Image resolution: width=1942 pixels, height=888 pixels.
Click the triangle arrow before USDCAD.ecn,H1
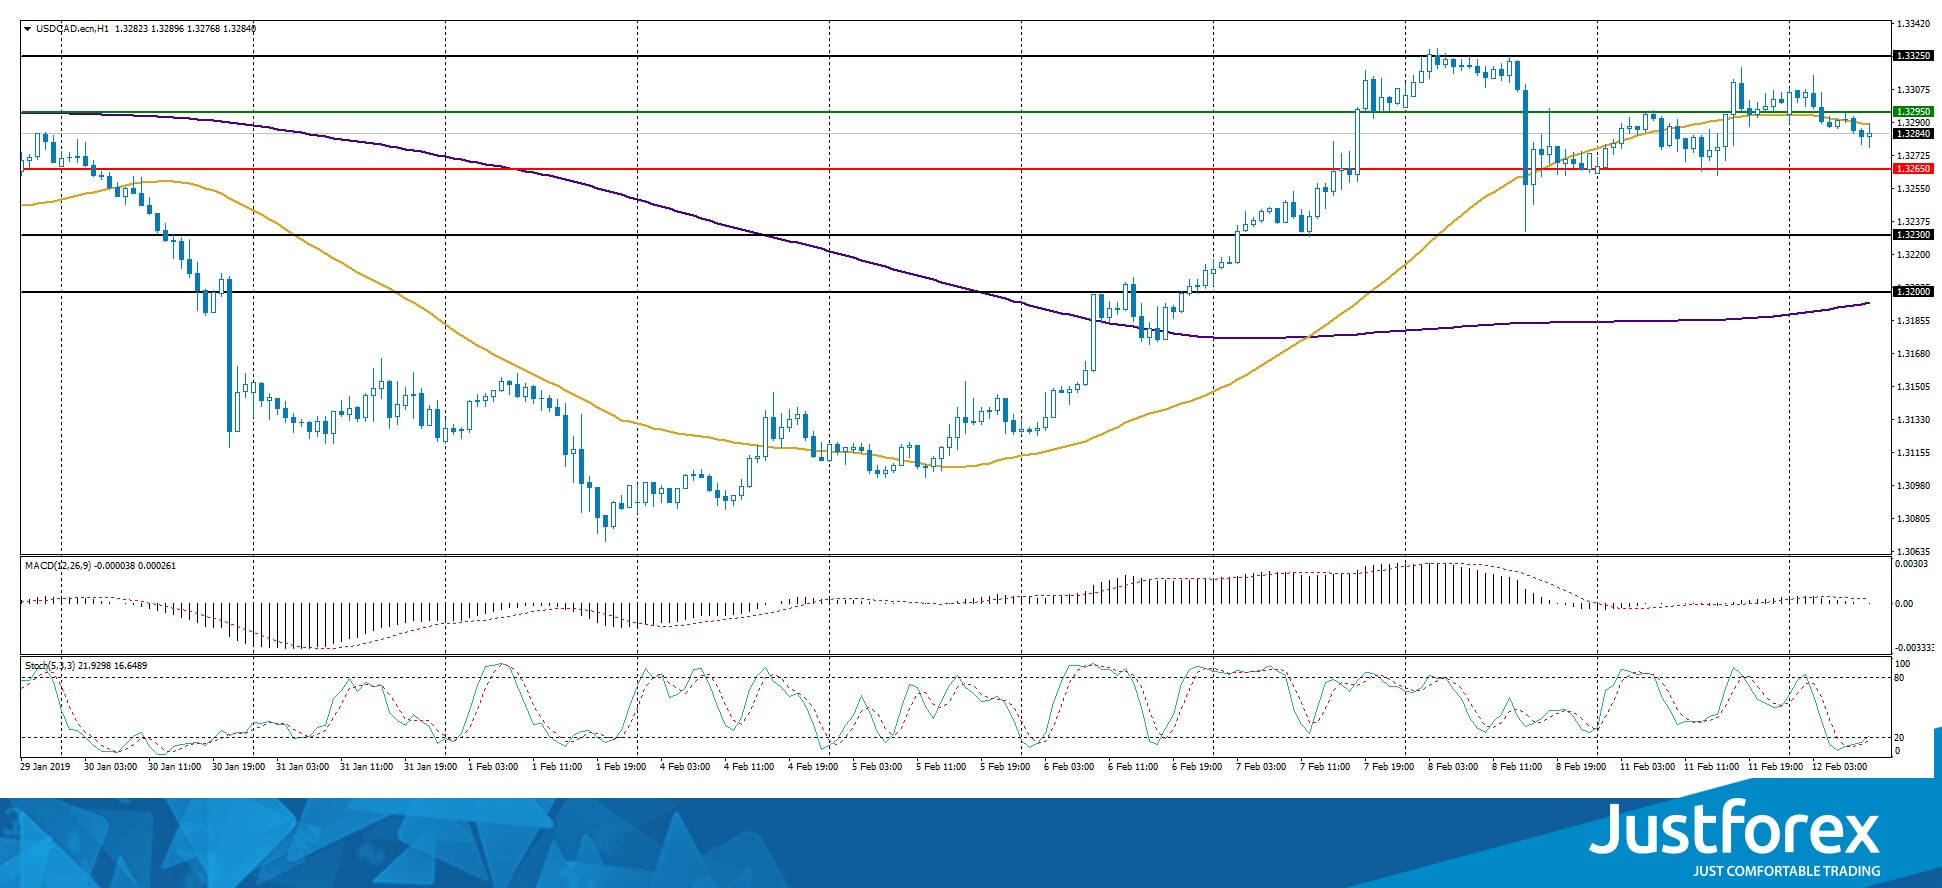tap(28, 29)
